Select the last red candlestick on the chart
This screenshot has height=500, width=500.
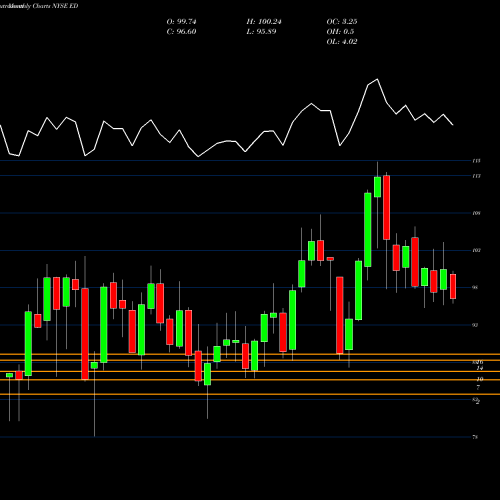pos(453,286)
